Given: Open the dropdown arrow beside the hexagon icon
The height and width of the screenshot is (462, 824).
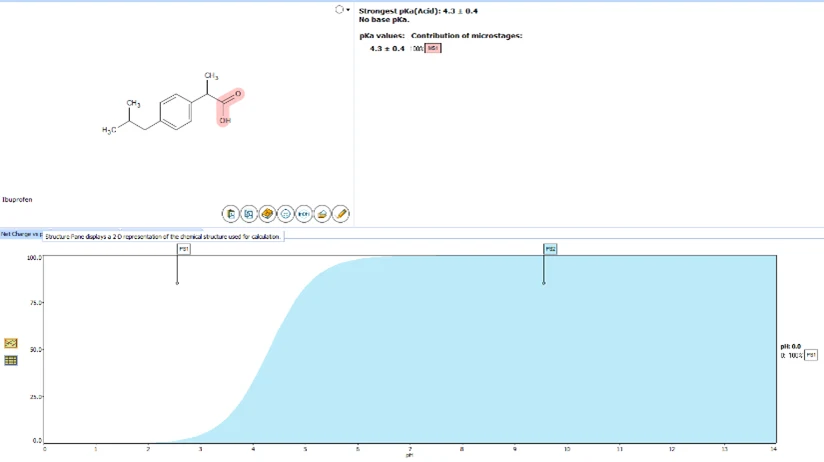Looking at the screenshot, I should pyautogui.click(x=348, y=9).
